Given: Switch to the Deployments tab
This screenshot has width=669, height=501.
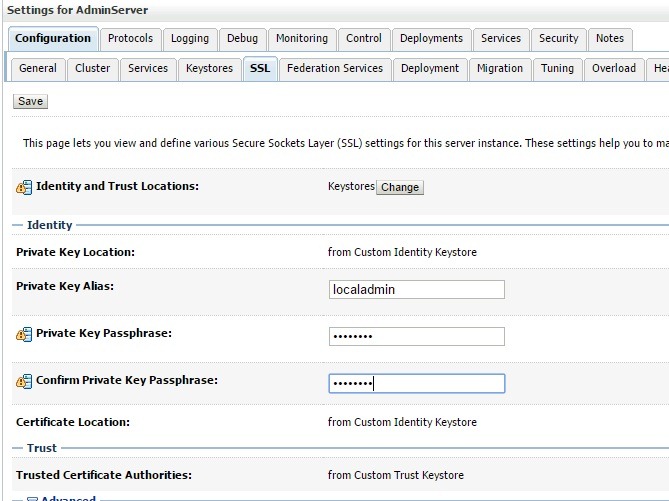Looking at the screenshot, I should pyautogui.click(x=431, y=39).
